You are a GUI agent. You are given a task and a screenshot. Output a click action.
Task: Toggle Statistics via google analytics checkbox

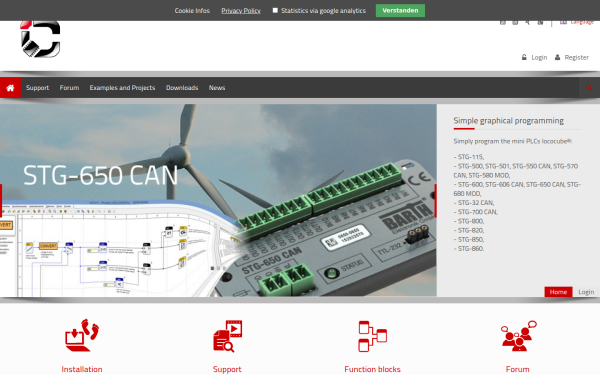(x=275, y=10)
